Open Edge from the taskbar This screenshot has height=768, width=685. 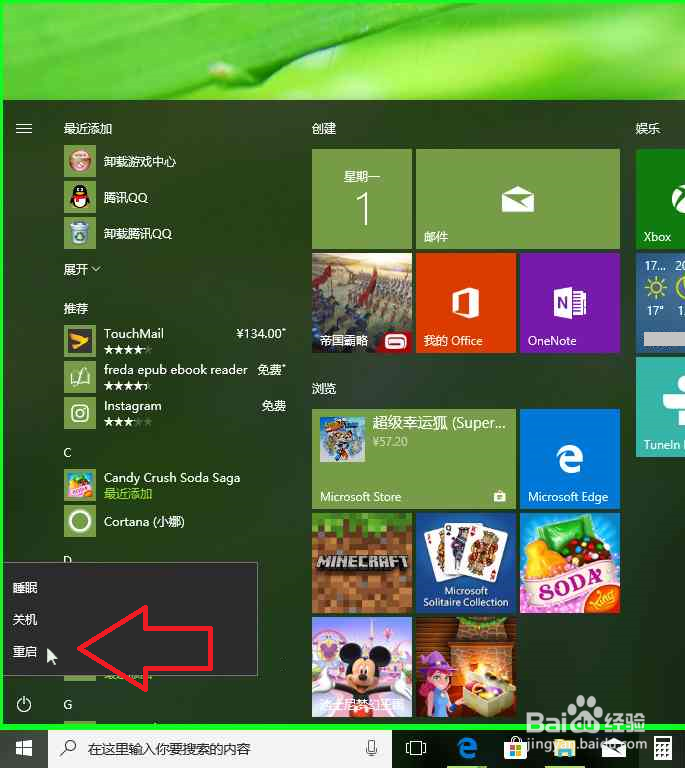(467, 748)
